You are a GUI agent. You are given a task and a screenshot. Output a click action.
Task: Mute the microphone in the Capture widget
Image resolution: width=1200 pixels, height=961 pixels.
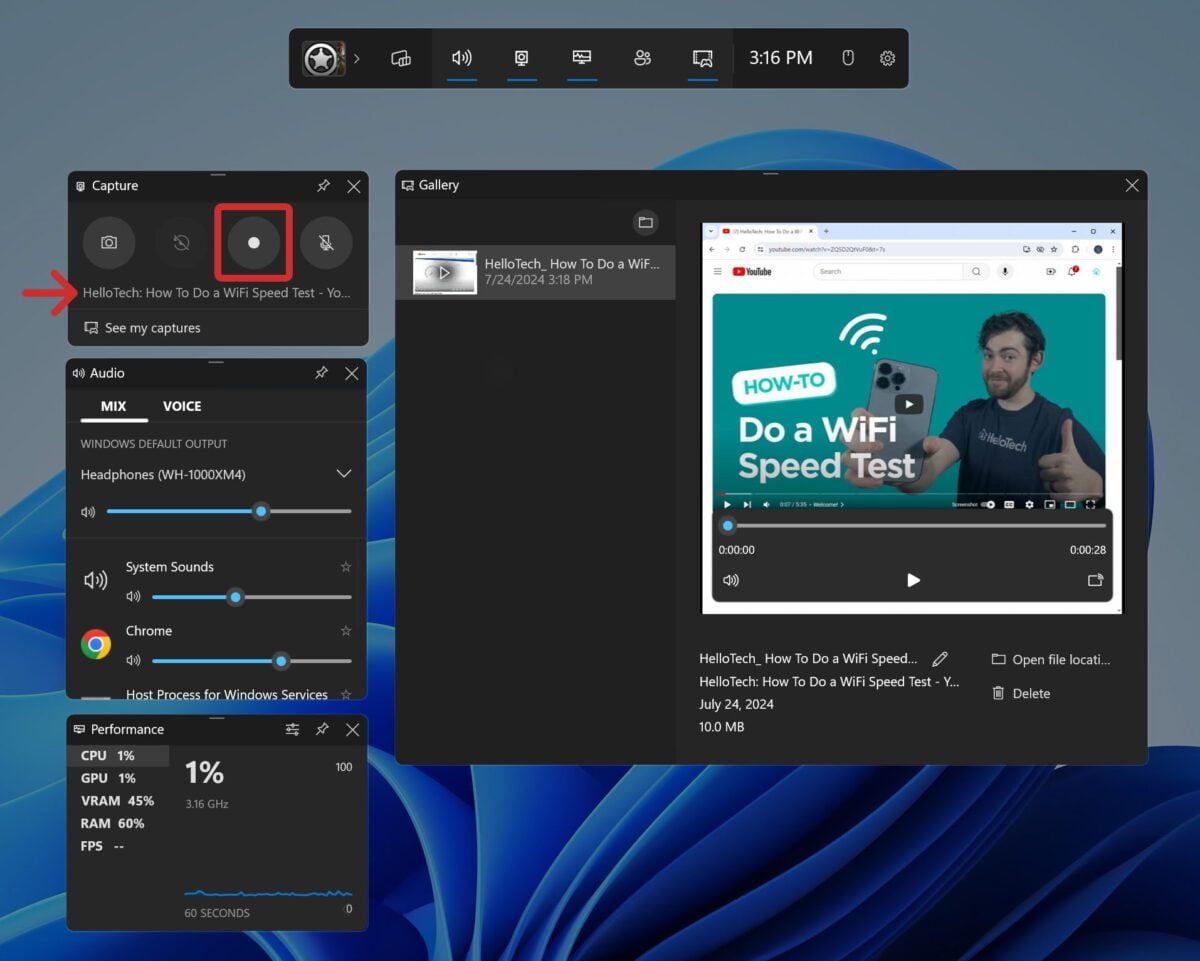(325, 242)
